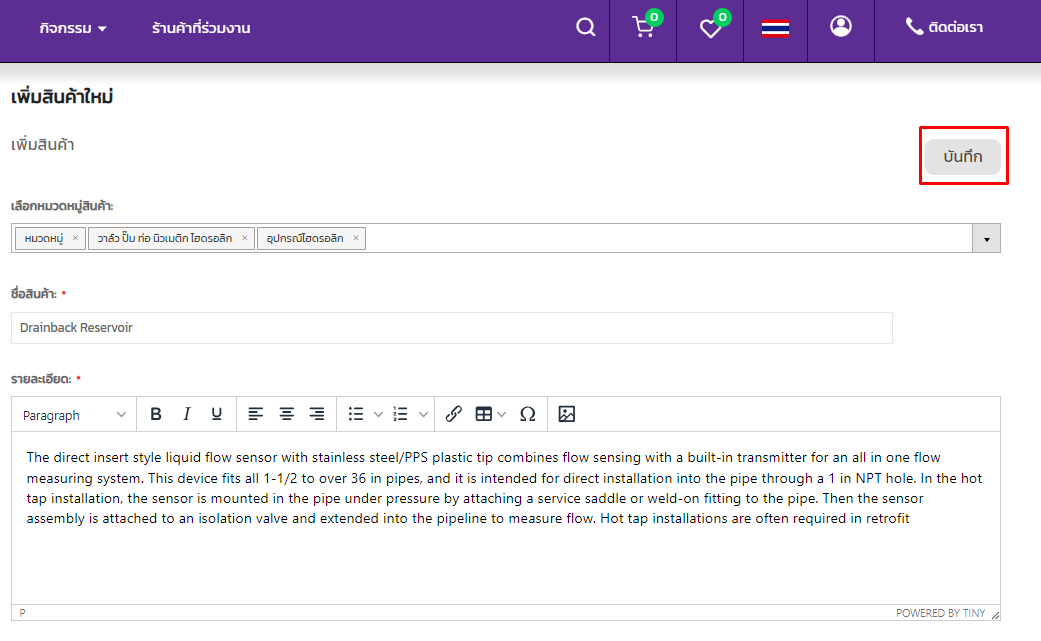
Task: Click the บันทึก save button
Action: pyautogui.click(x=962, y=157)
